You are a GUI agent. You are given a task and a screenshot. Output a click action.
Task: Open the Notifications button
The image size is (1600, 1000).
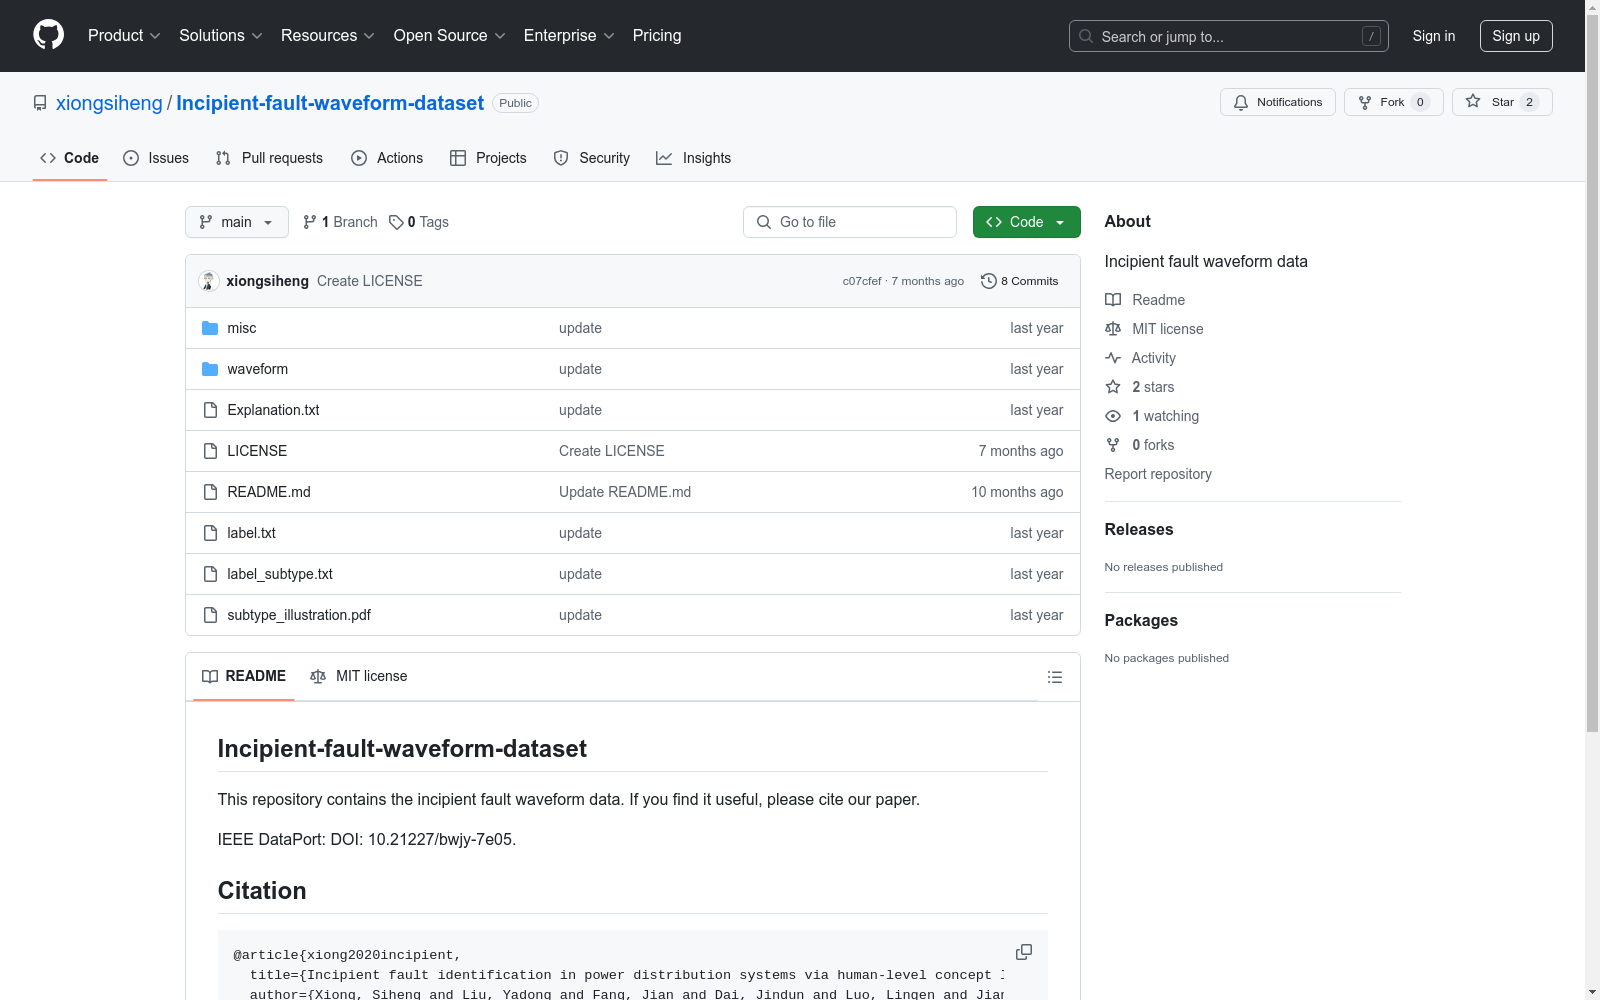point(1277,102)
